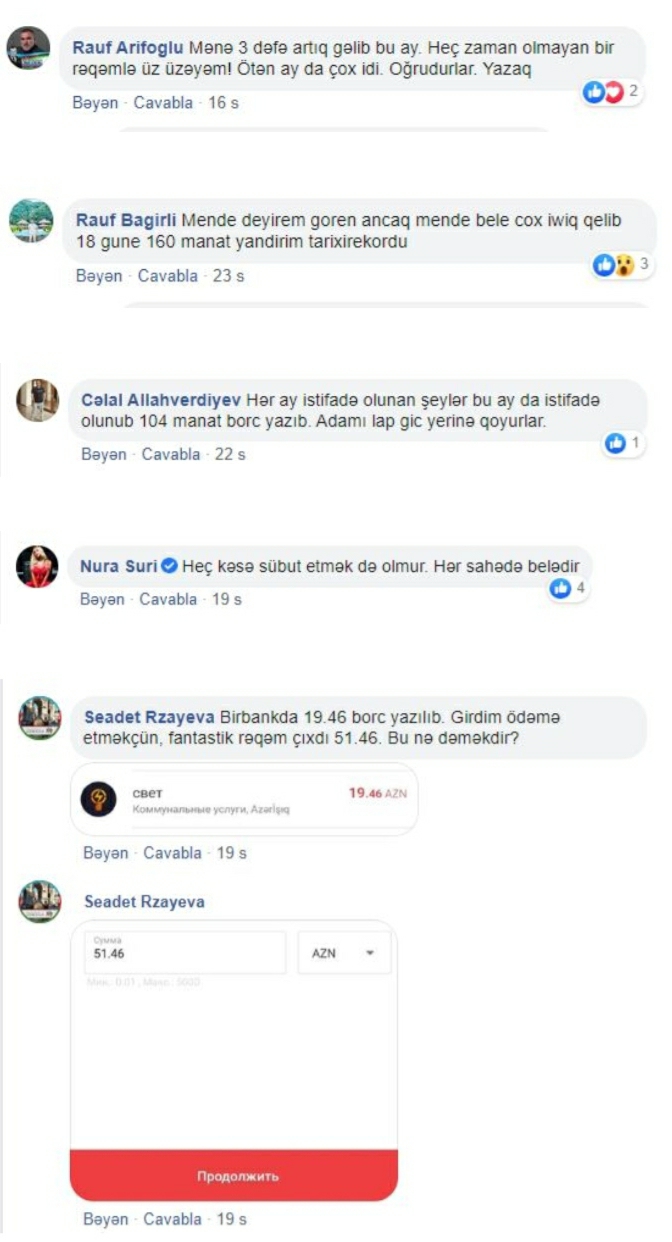Viewport: 672px width, 1242px height.
Task: Click the 51.46 amount input field
Action: click(185, 953)
